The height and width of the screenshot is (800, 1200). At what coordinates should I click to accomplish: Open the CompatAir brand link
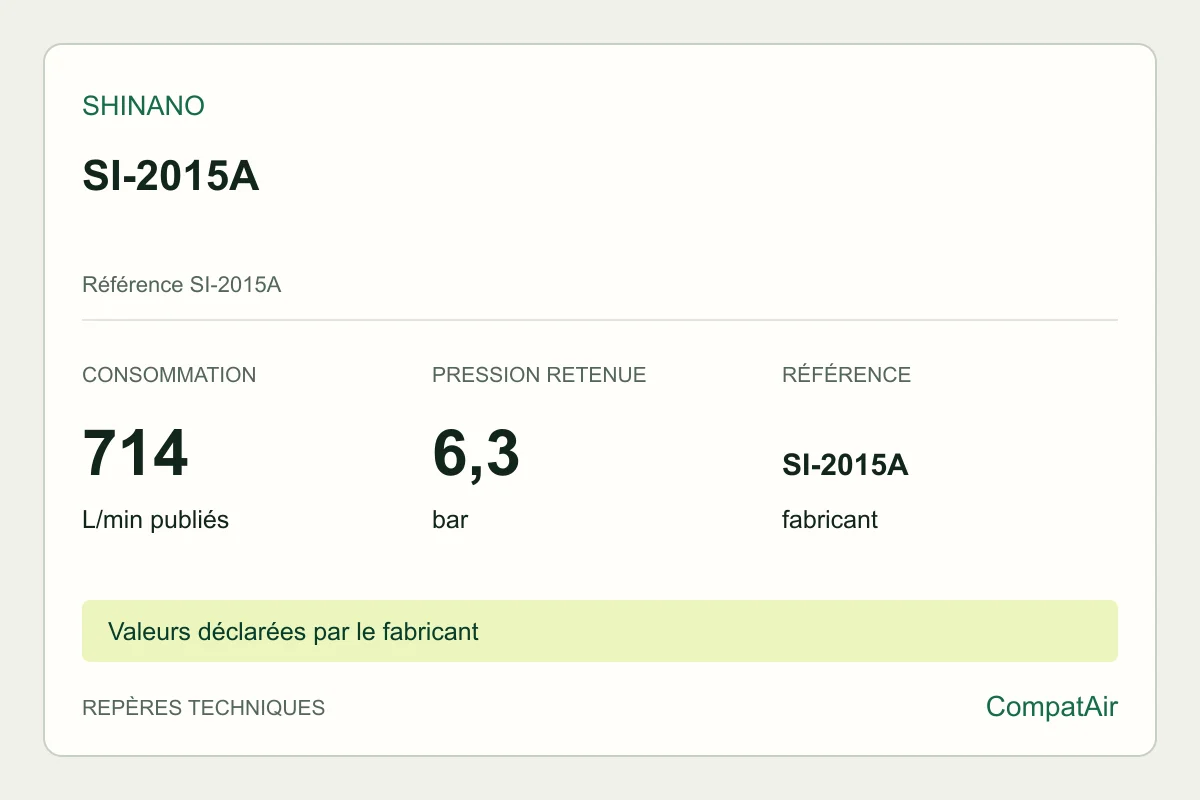click(1052, 707)
